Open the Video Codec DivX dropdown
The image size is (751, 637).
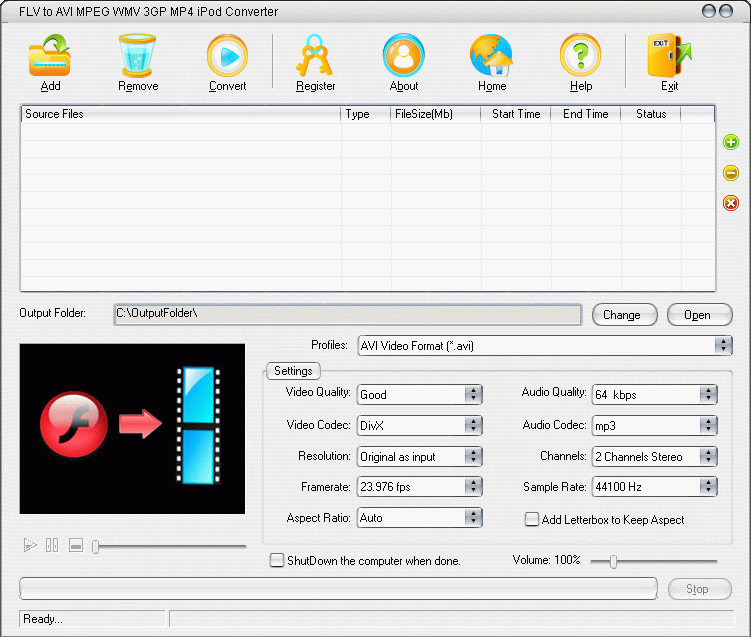point(473,426)
